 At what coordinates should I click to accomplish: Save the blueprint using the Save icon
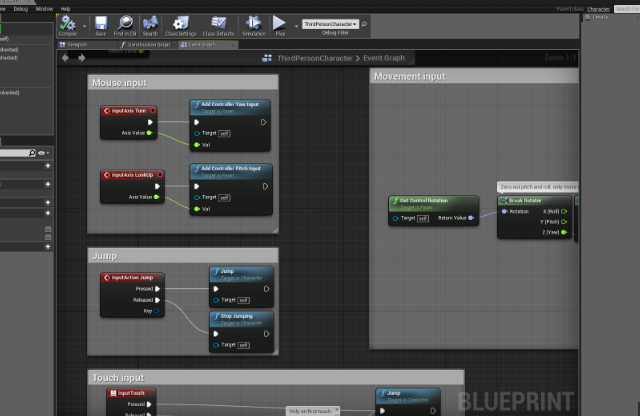pos(101,26)
